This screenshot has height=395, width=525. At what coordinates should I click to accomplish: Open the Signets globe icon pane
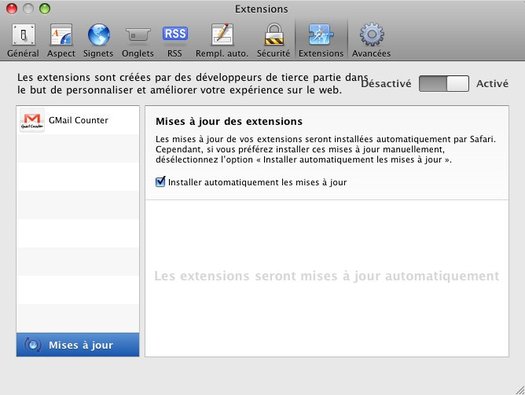click(x=98, y=41)
